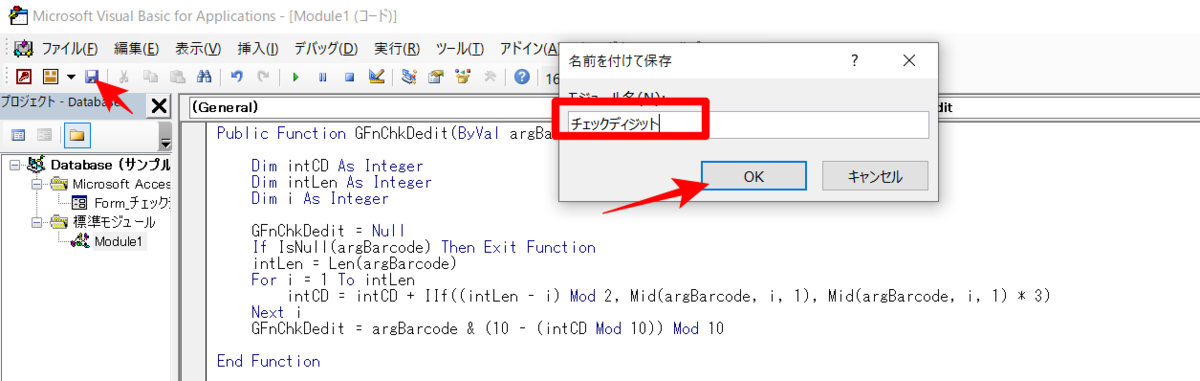Click the 'GFnChkDedit = argBarcode &' line
The width and height of the screenshot is (1200, 381).
tap(487, 328)
